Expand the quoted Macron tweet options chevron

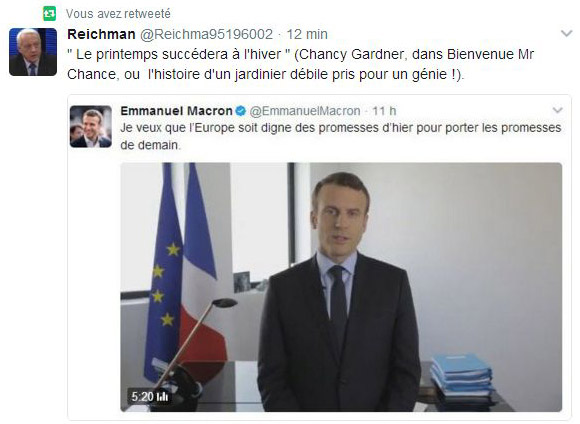[557, 110]
